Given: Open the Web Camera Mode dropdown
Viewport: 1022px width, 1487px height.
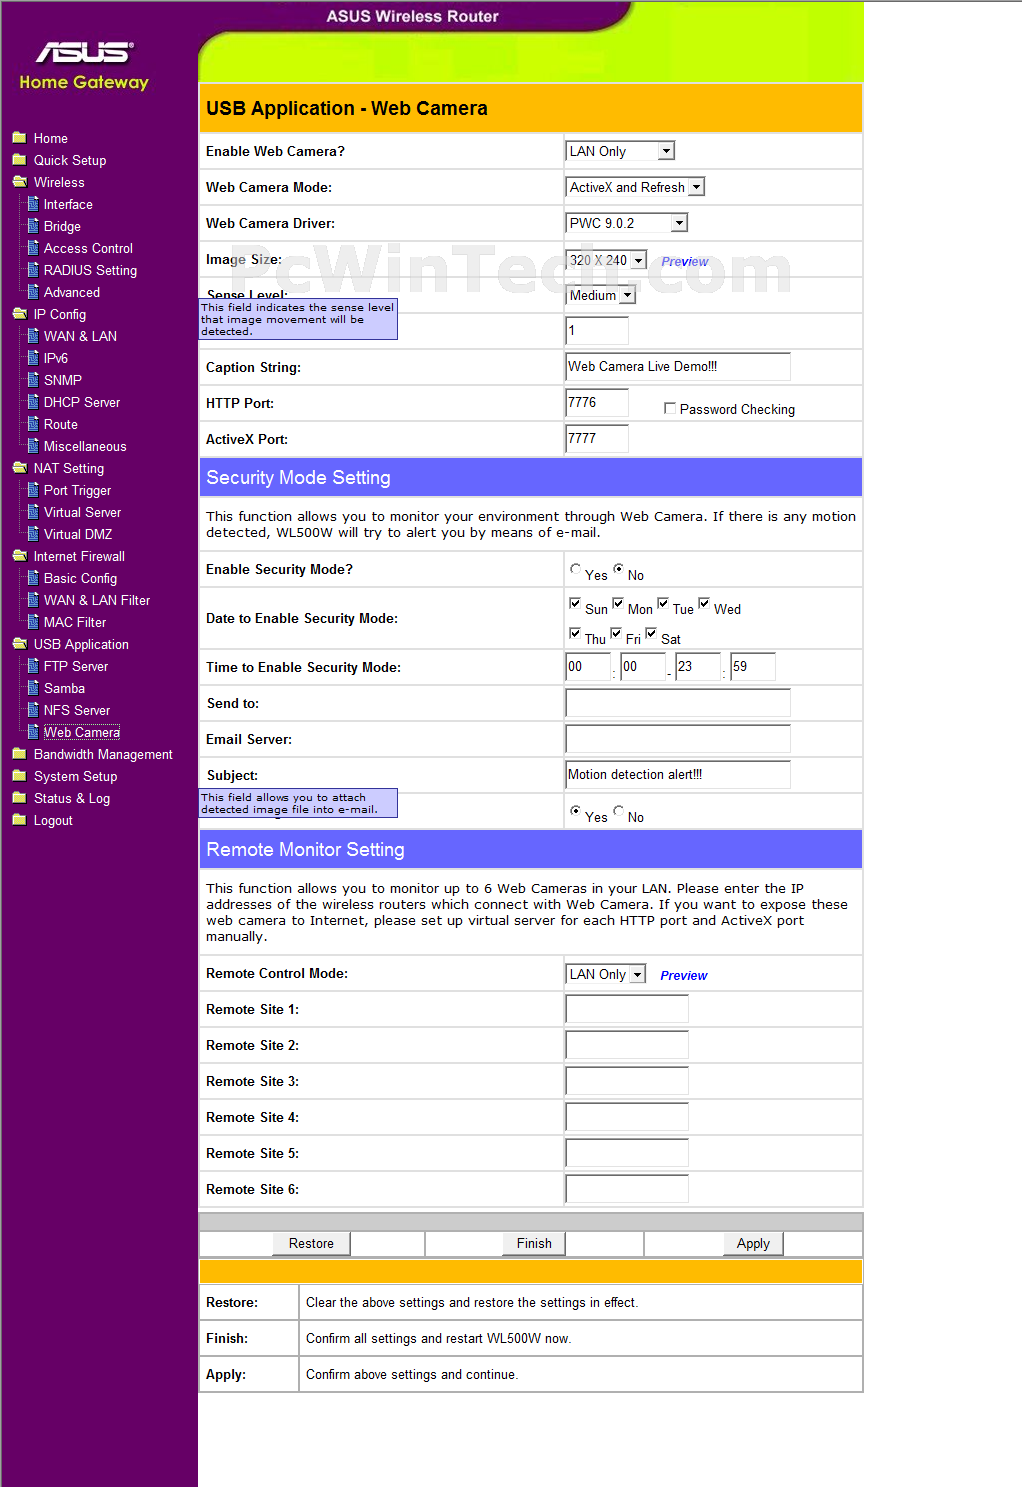Looking at the screenshot, I should coord(636,187).
